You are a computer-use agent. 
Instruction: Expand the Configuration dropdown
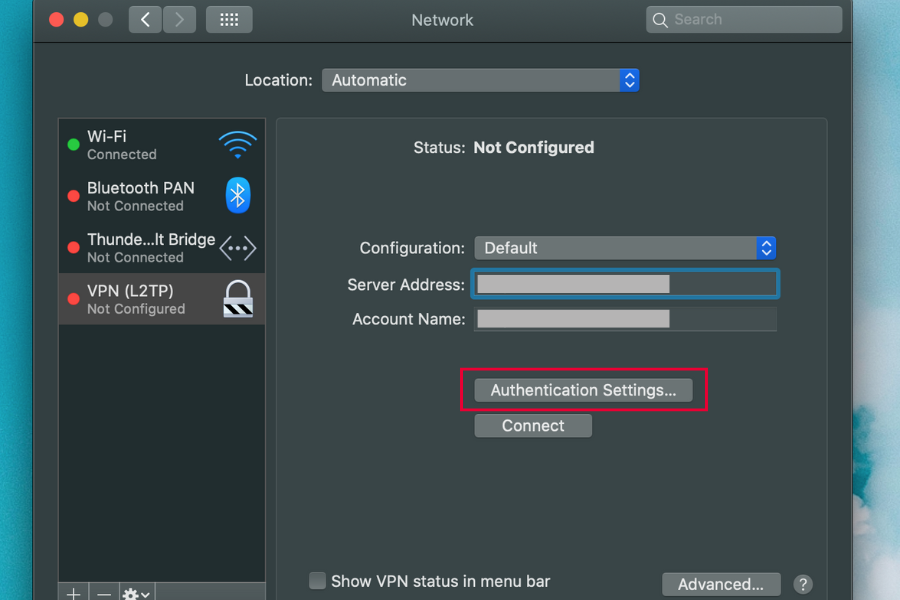point(625,248)
